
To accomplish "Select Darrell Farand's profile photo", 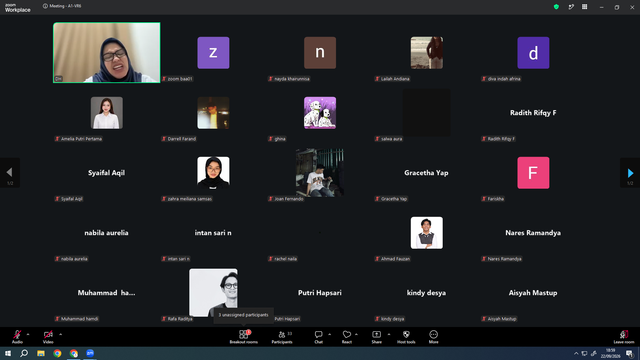I will [x=213, y=113].
